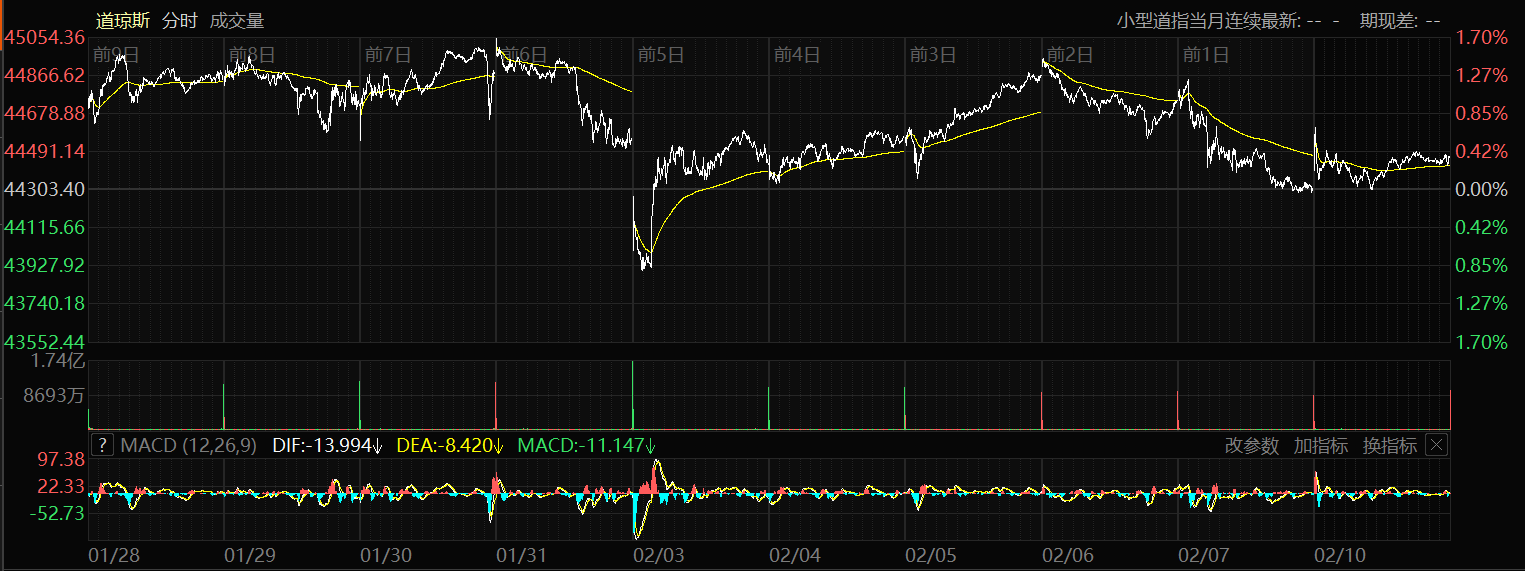Select the 前4日 day marker

click(797, 54)
